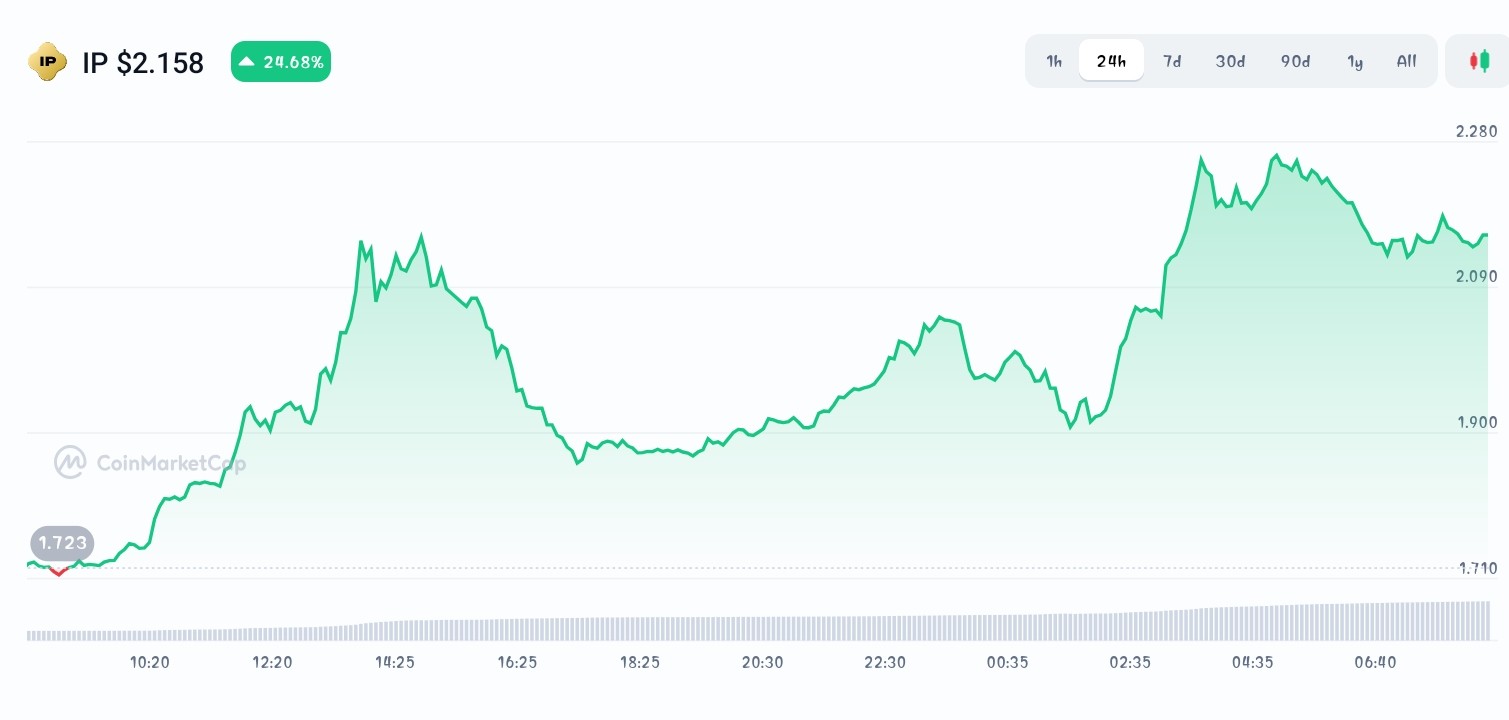Click the gold IP coin logo
This screenshot has height=720, width=1509.
pyautogui.click(x=47, y=62)
